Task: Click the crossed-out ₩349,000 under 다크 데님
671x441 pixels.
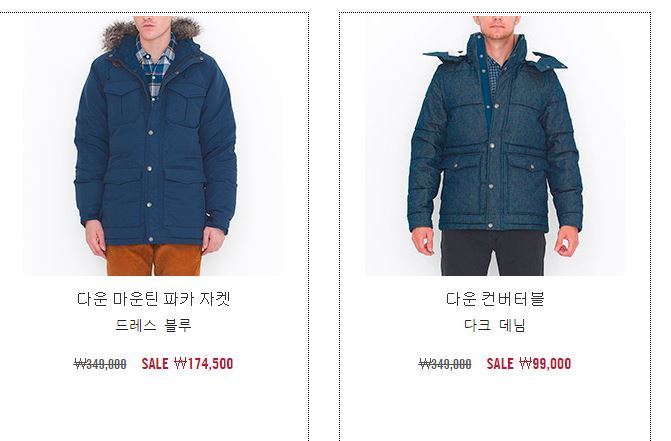Action: click(445, 364)
